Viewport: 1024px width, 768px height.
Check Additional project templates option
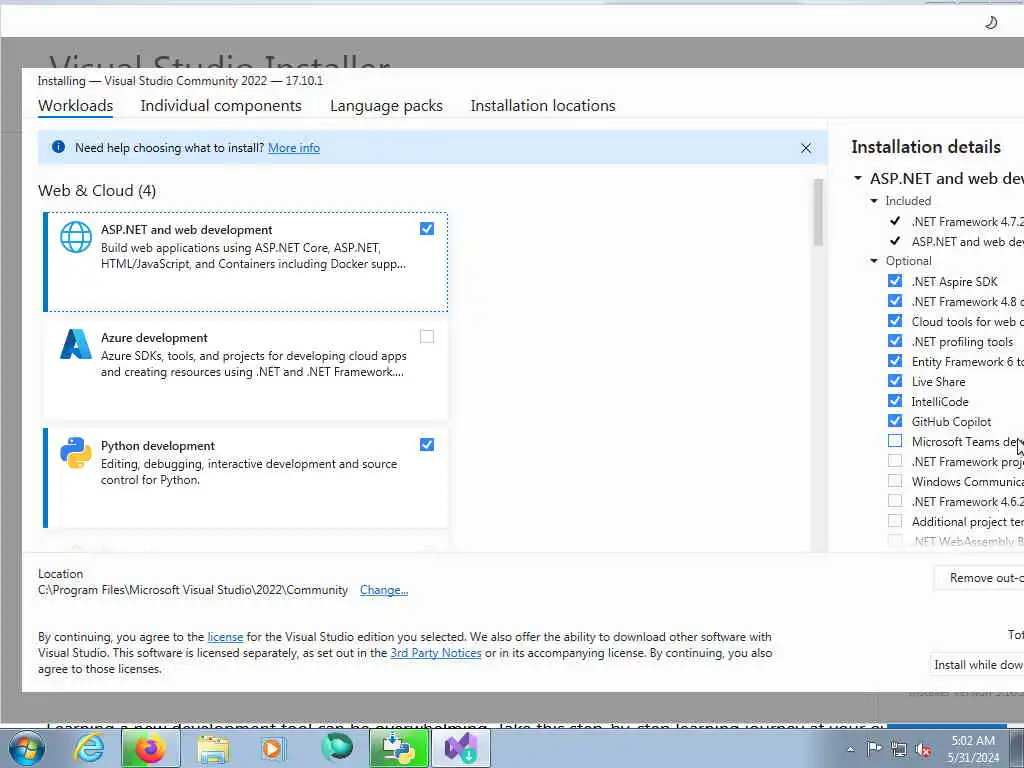click(895, 521)
